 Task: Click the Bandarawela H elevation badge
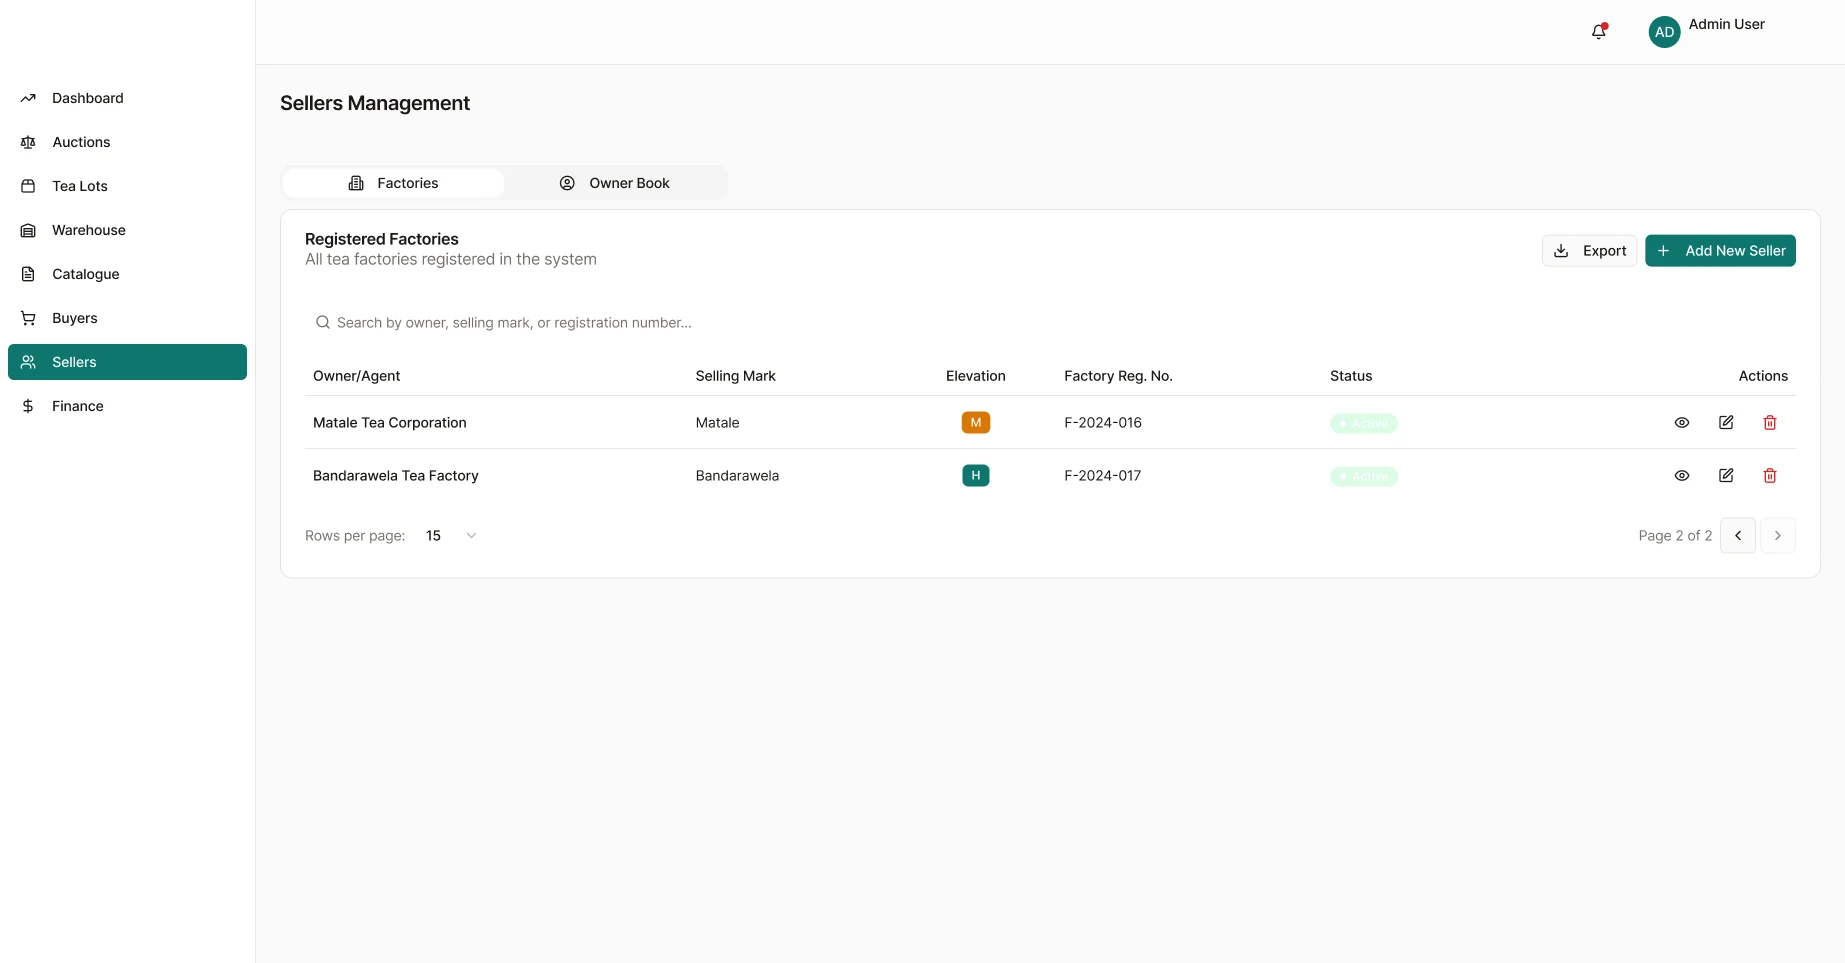(976, 476)
